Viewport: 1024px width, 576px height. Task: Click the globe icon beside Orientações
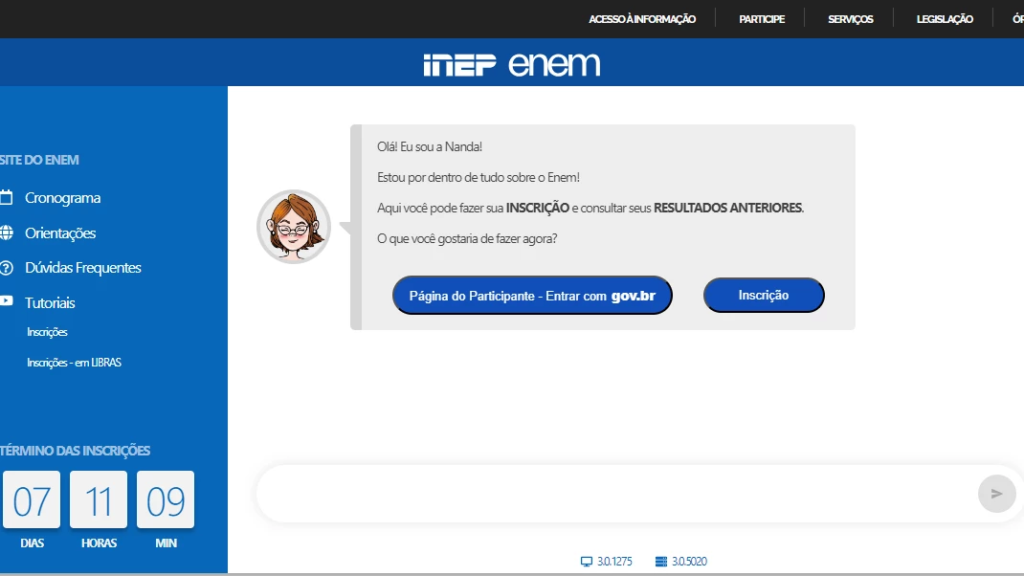point(6,233)
